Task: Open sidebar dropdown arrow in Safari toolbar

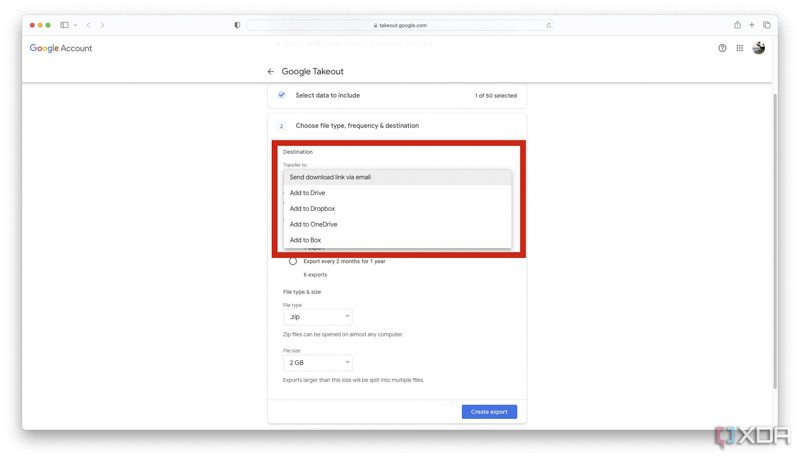Action: 76,25
